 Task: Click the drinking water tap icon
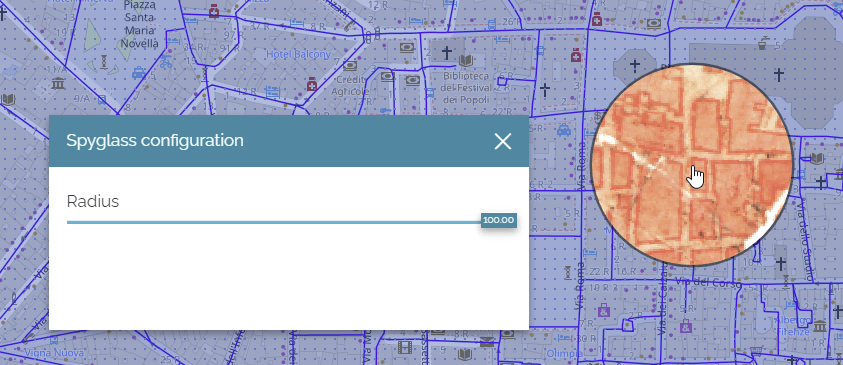point(762,42)
